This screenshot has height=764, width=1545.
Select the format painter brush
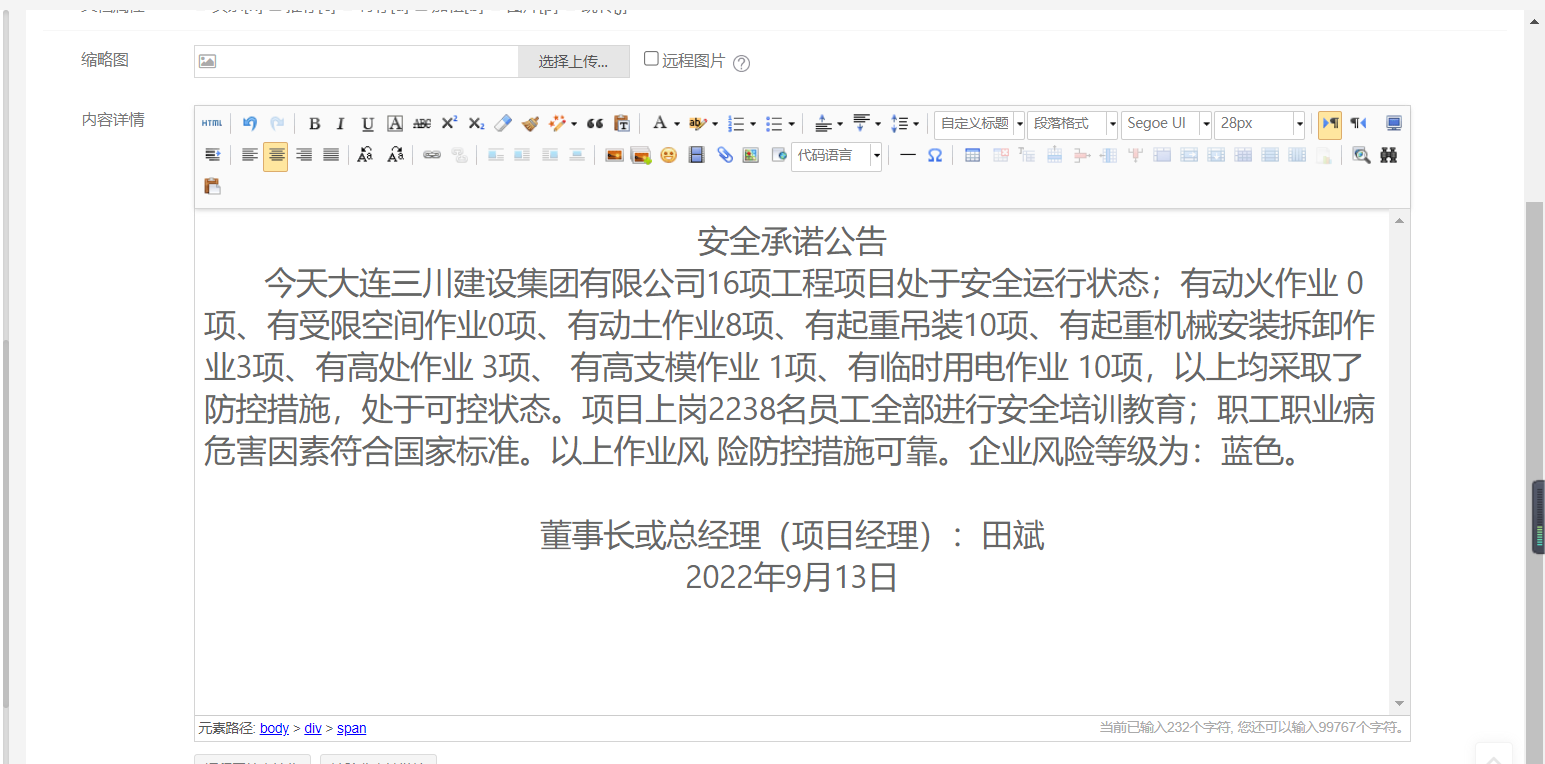point(530,123)
